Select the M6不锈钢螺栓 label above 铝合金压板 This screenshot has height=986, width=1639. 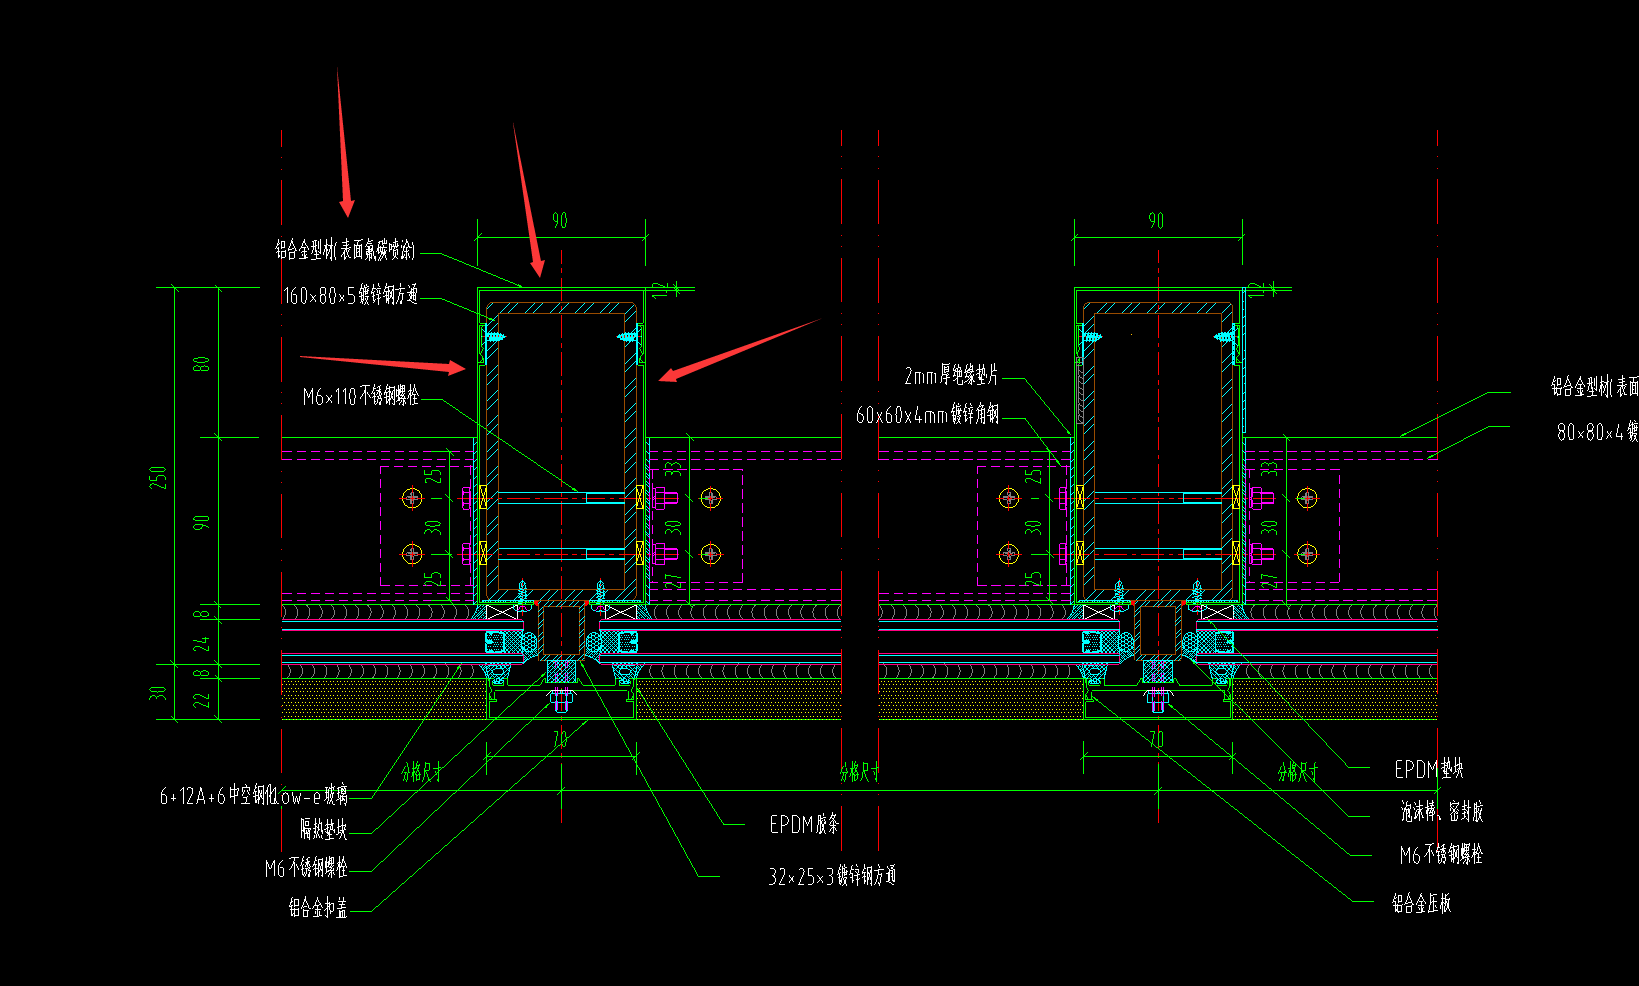click(x=1441, y=855)
